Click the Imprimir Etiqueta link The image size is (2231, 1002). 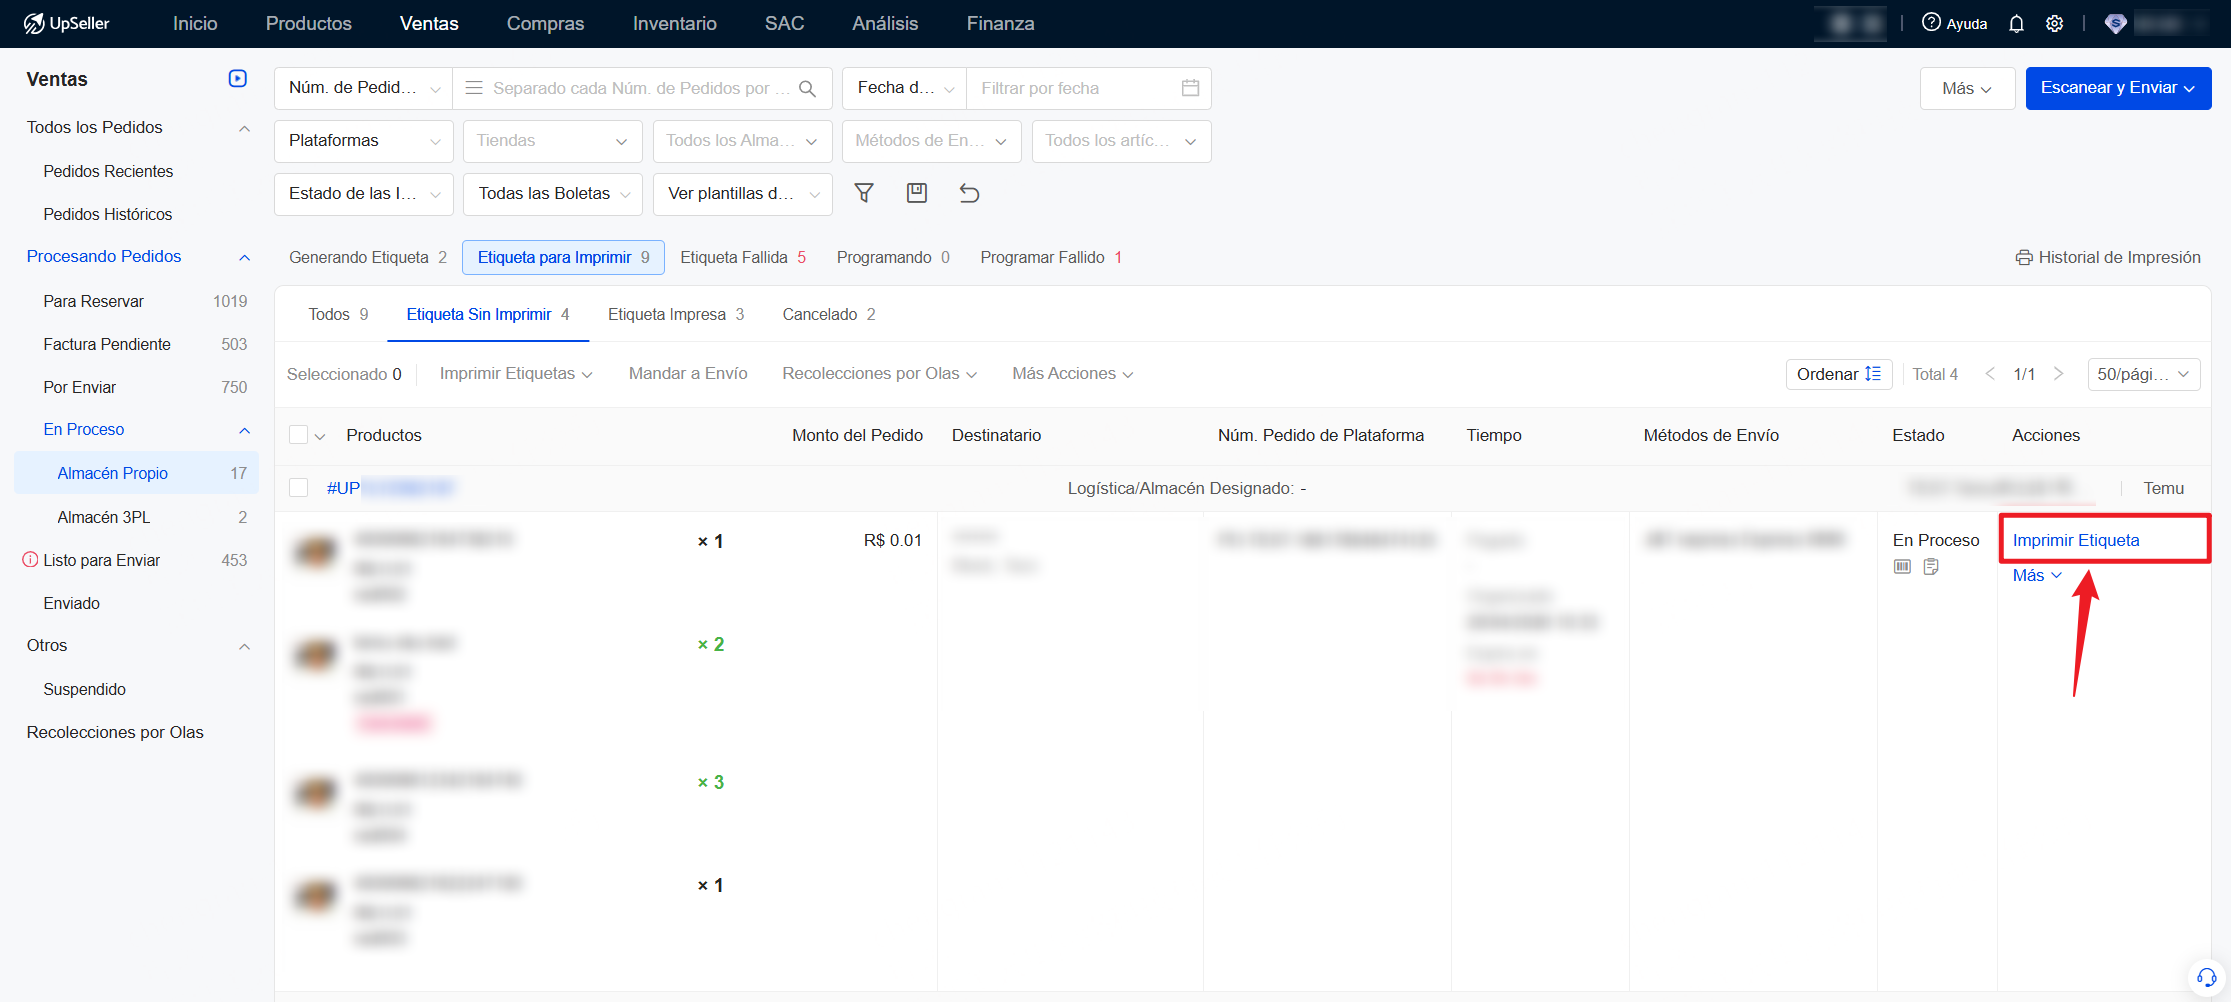coord(2075,540)
